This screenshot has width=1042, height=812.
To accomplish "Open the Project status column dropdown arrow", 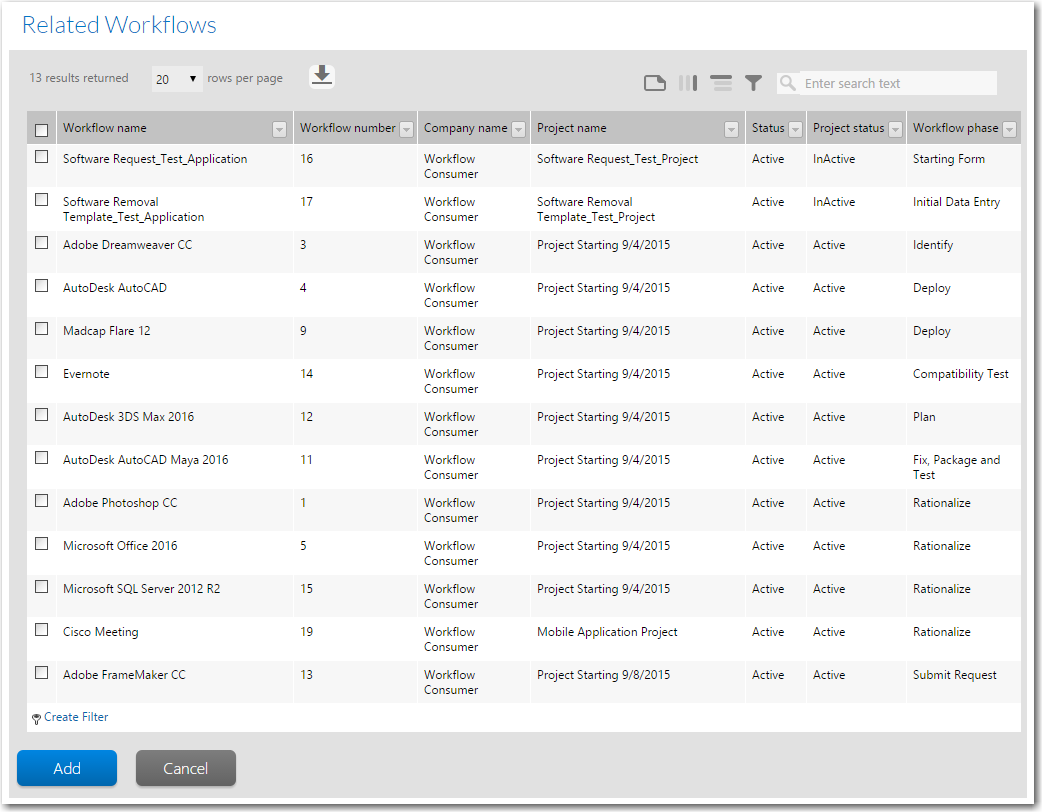I will pyautogui.click(x=896, y=130).
